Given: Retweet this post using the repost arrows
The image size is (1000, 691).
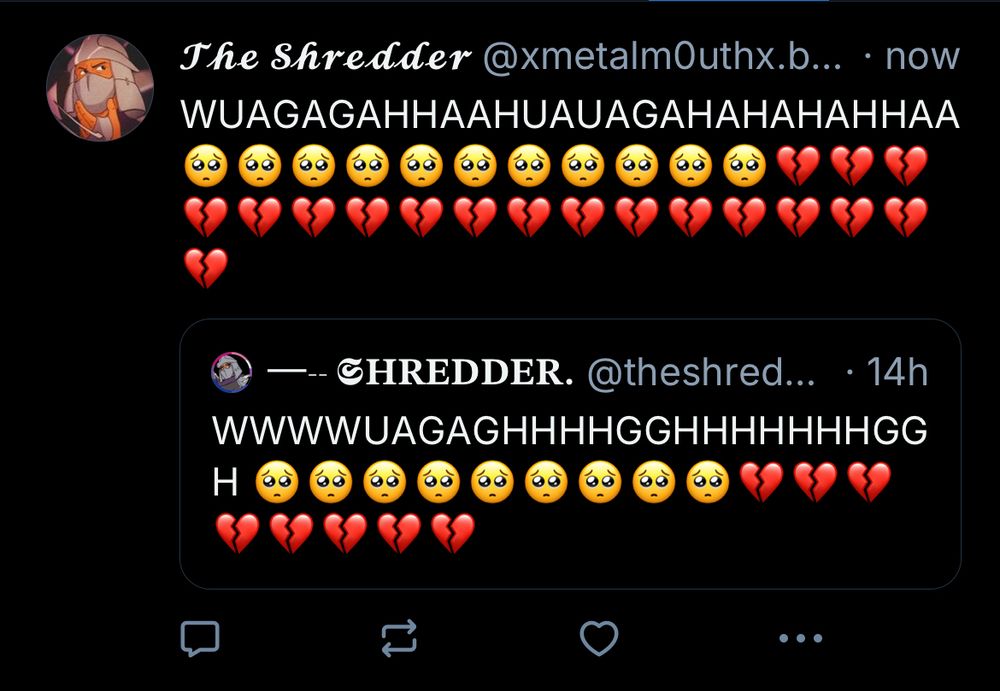Looking at the screenshot, I should tap(399, 638).
